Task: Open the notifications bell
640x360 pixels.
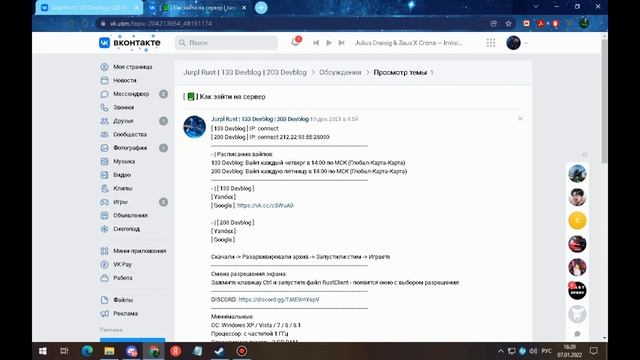Action: pyautogui.click(x=295, y=42)
